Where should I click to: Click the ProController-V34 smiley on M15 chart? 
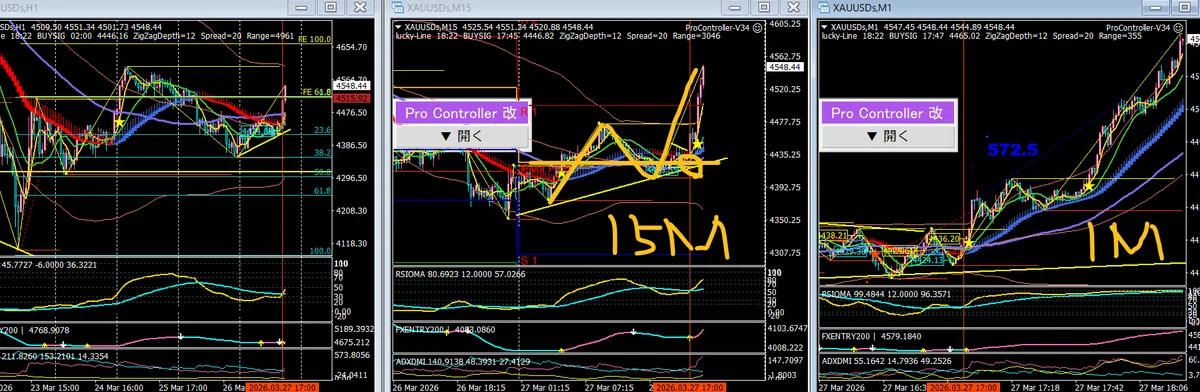pyautogui.click(x=758, y=27)
